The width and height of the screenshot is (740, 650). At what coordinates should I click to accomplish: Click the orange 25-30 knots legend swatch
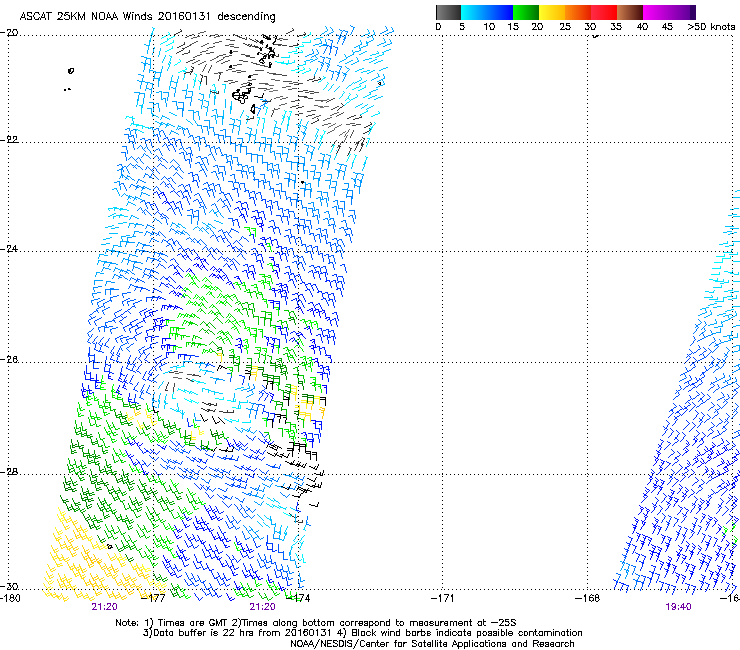tap(578, 12)
